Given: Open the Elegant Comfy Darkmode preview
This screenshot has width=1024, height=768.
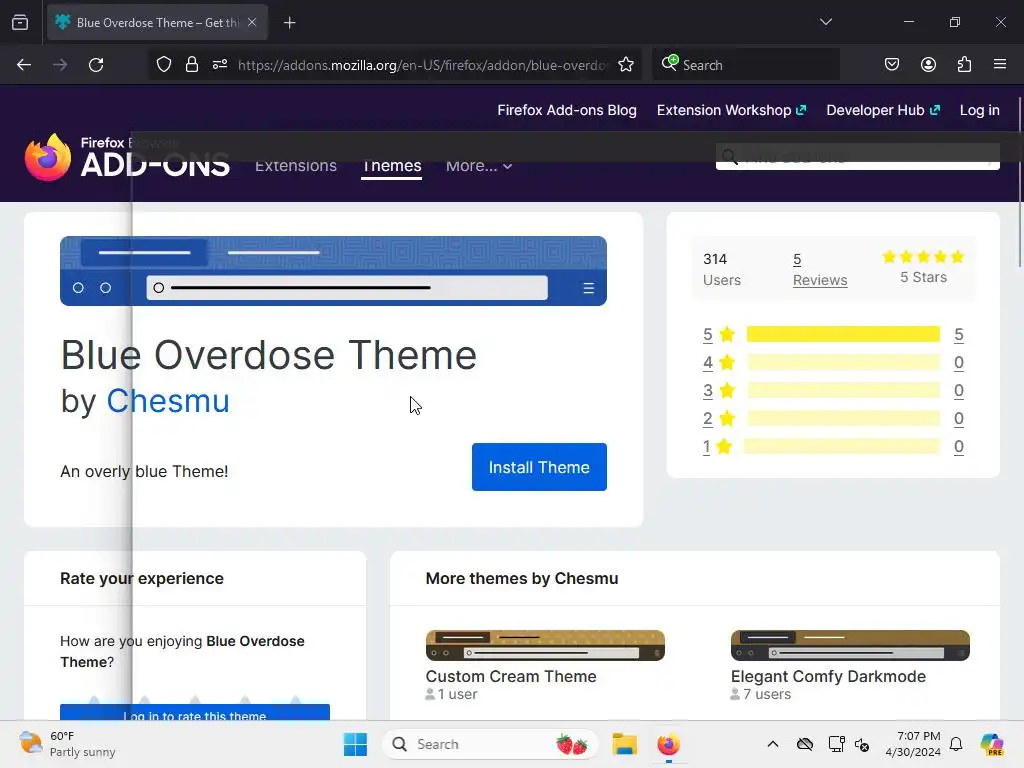Looking at the screenshot, I should click(x=850, y=645).
